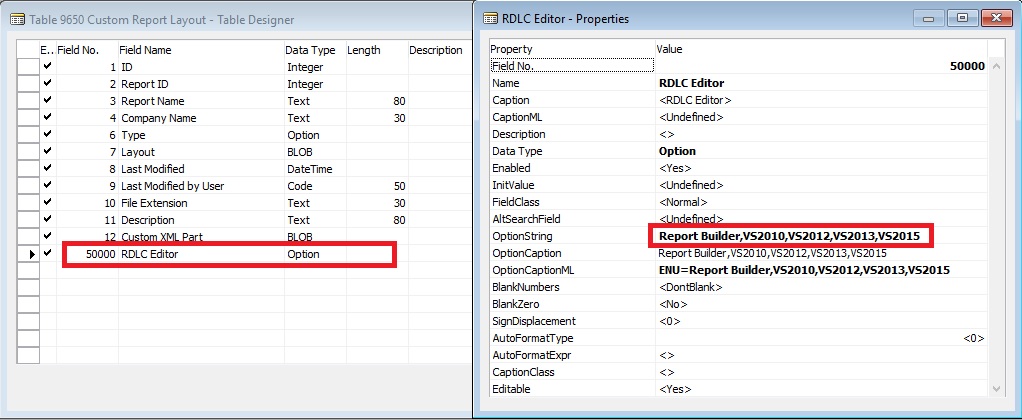
Task: Click the OptionString property value
Action: tap(790, 236)
